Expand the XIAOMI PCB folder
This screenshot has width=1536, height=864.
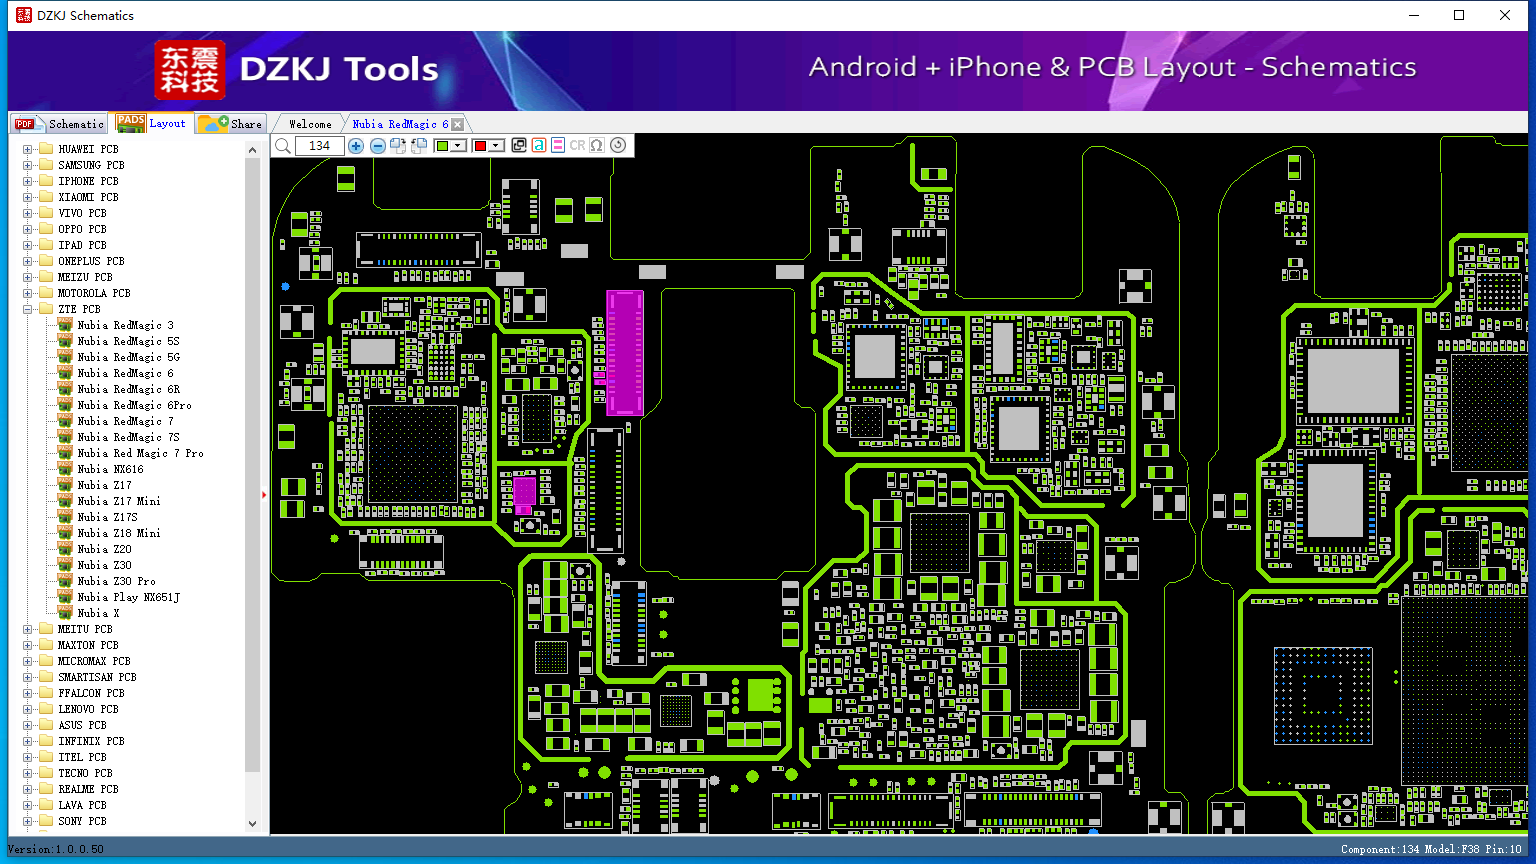(x=28, y=197)
